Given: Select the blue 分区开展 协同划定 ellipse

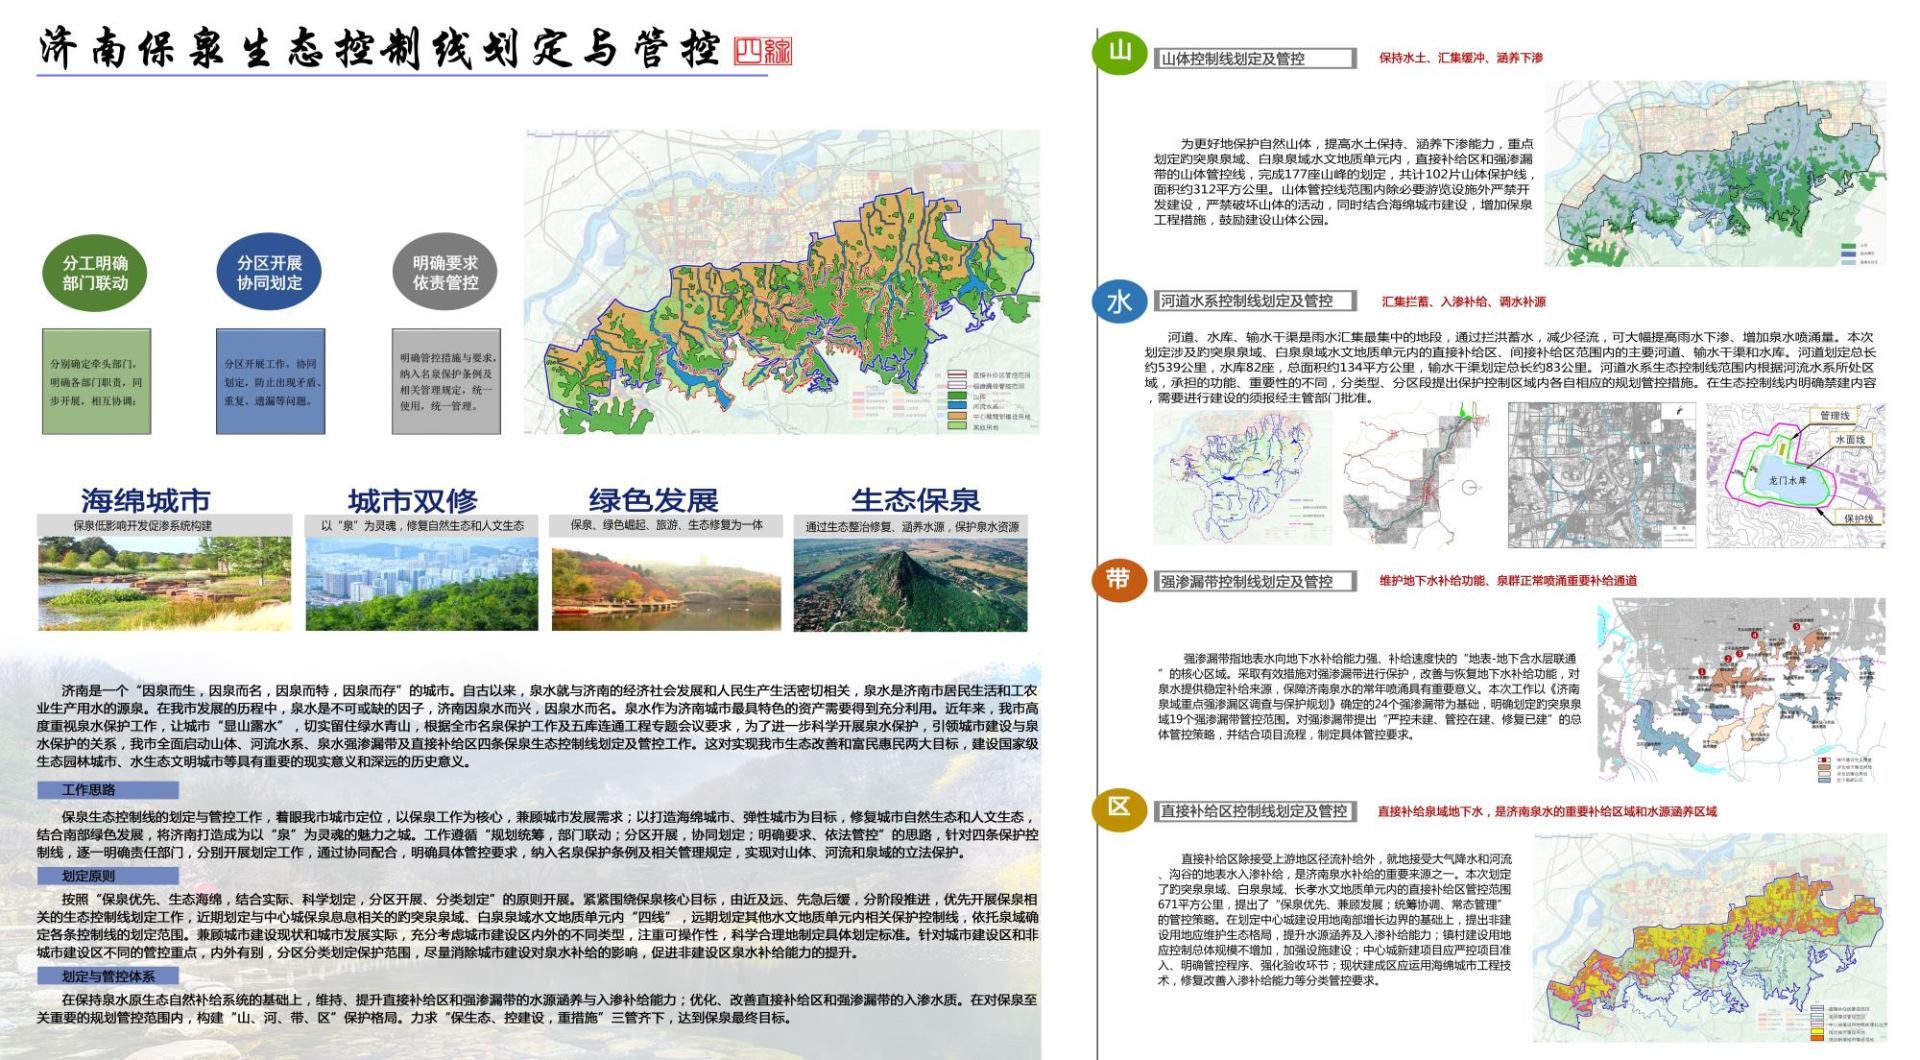Looking at the screenshot, I should click(x=270, y=273).
